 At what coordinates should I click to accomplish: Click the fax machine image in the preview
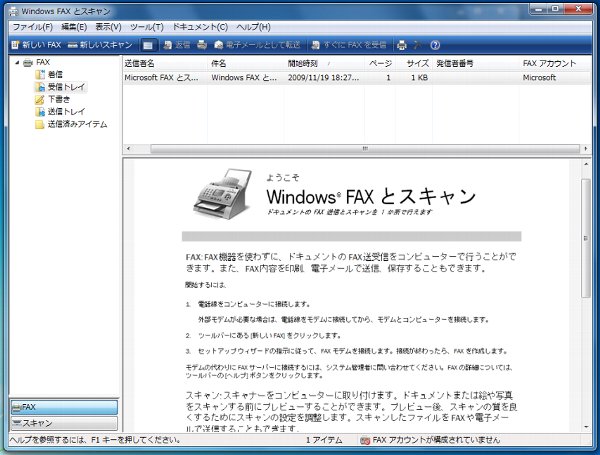coord(224,194)
